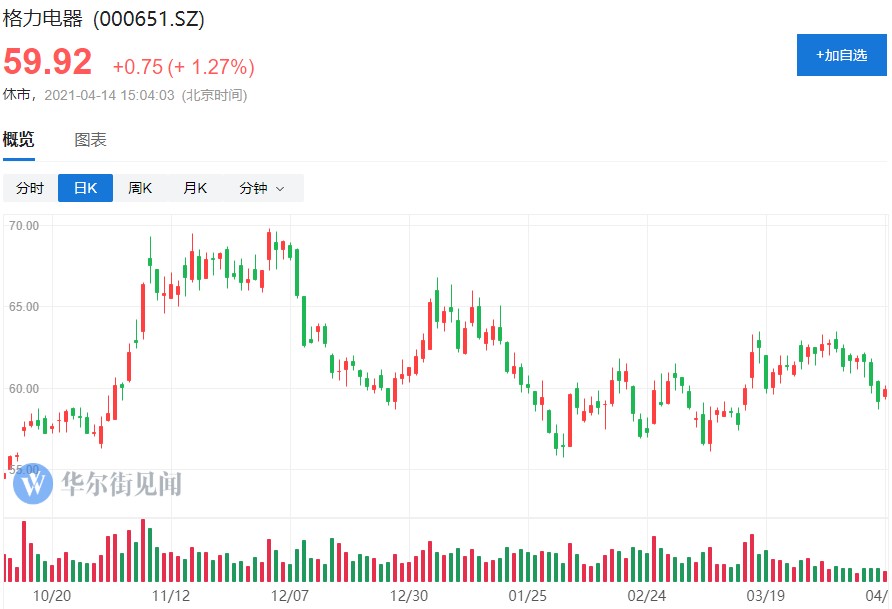892x609 pixels.
Task: Select the 日K chart period
Action: pos(85,188)
